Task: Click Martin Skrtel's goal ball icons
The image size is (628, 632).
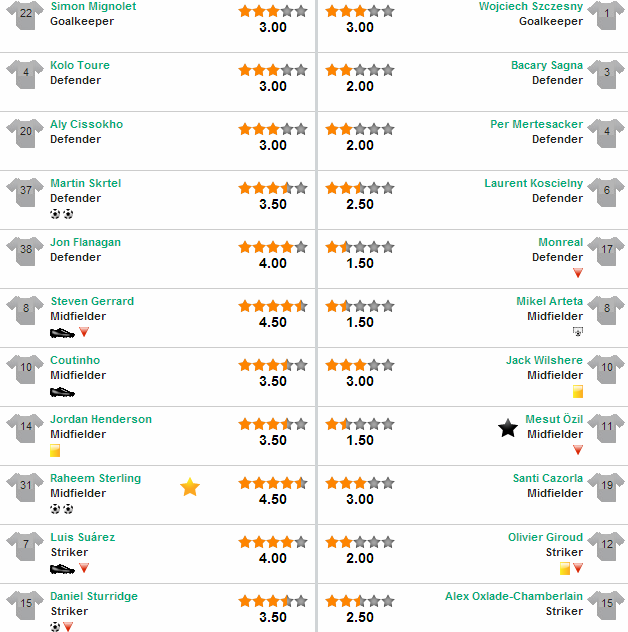Action: click(x=62, y=214)
